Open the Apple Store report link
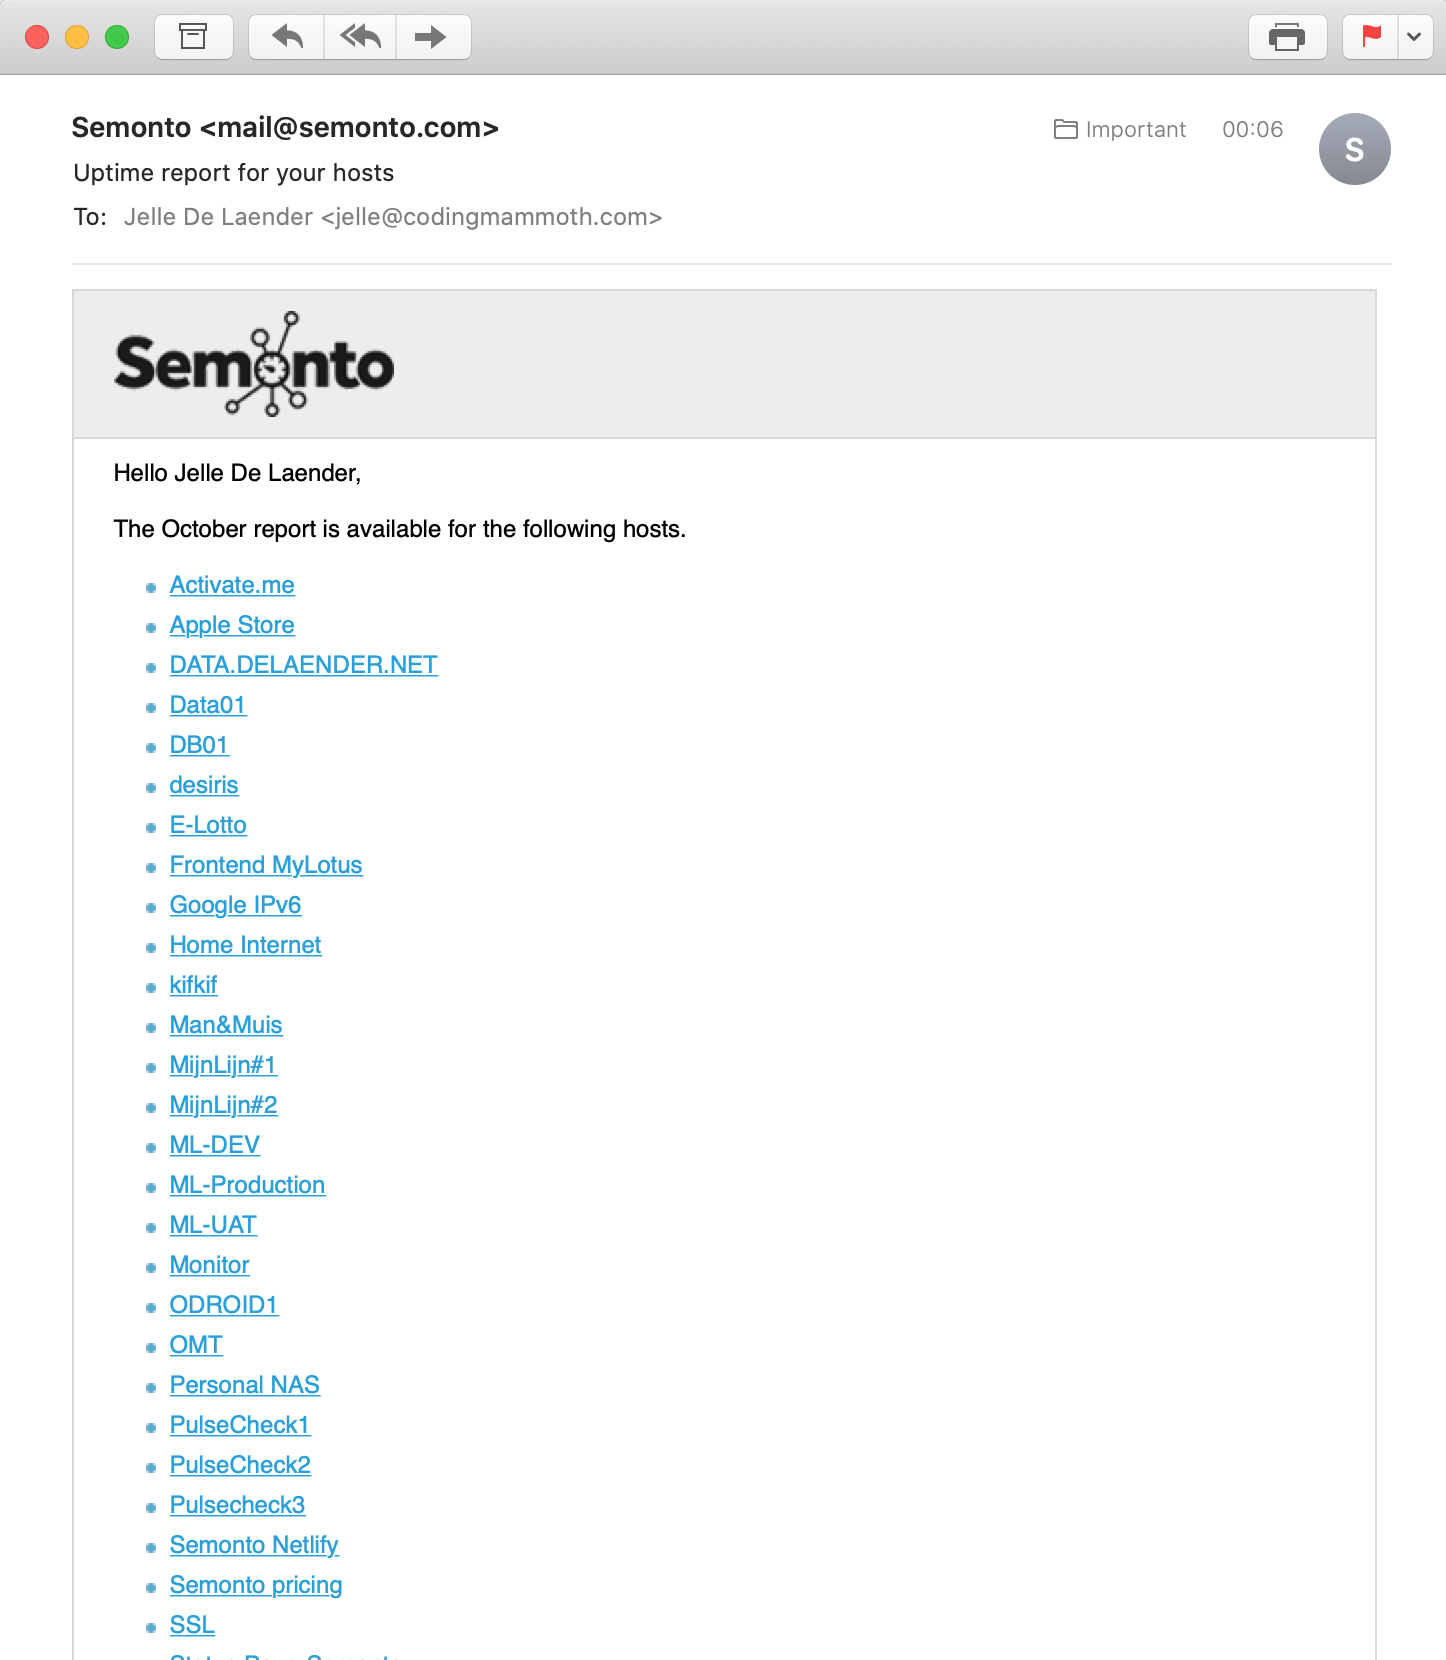 232,625
